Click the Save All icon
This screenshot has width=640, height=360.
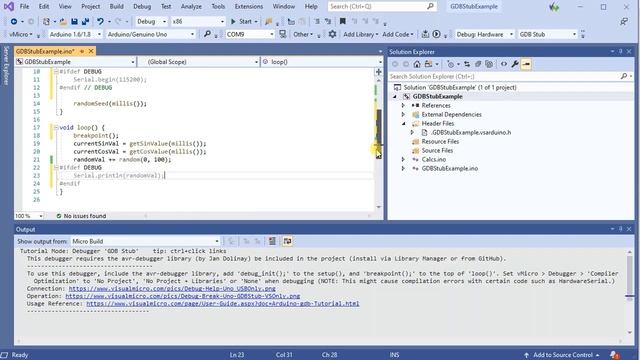coord(85,21)
